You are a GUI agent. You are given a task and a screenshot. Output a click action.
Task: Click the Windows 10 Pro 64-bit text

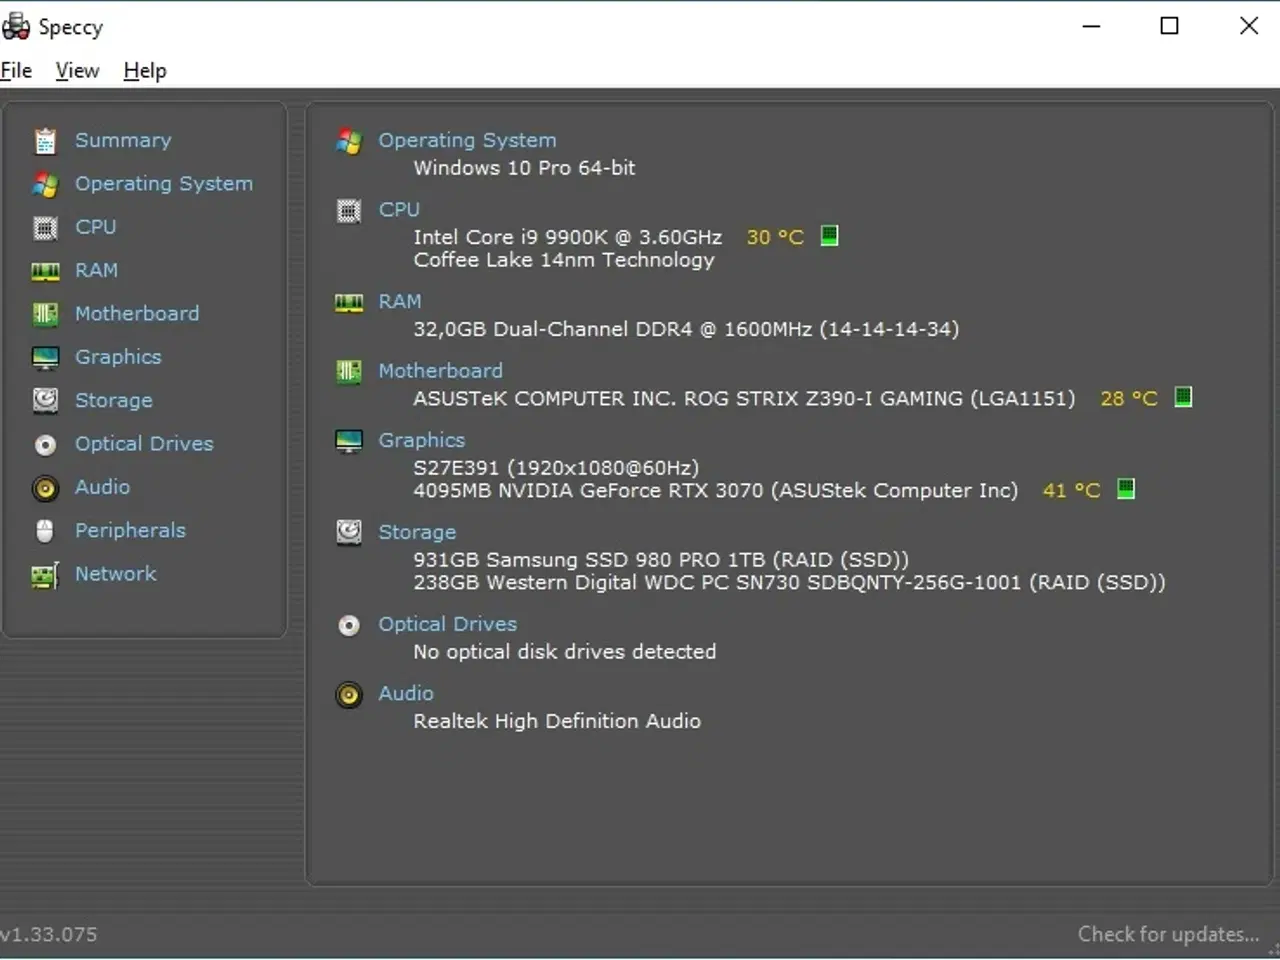(x=524, y=168)
